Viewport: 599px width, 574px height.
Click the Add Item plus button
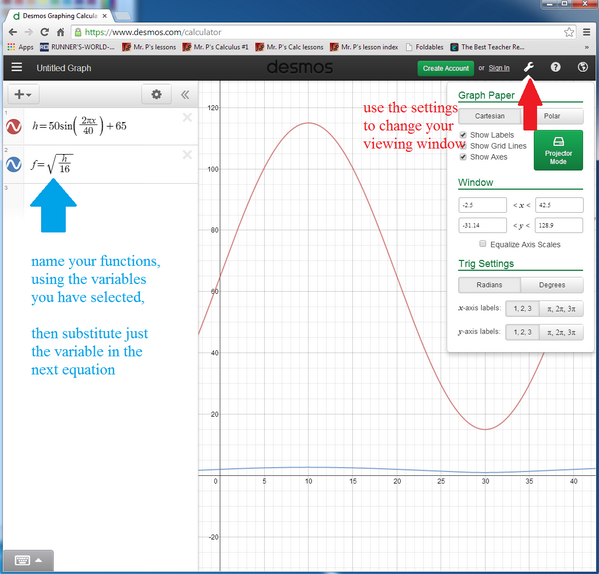[23, 94]
